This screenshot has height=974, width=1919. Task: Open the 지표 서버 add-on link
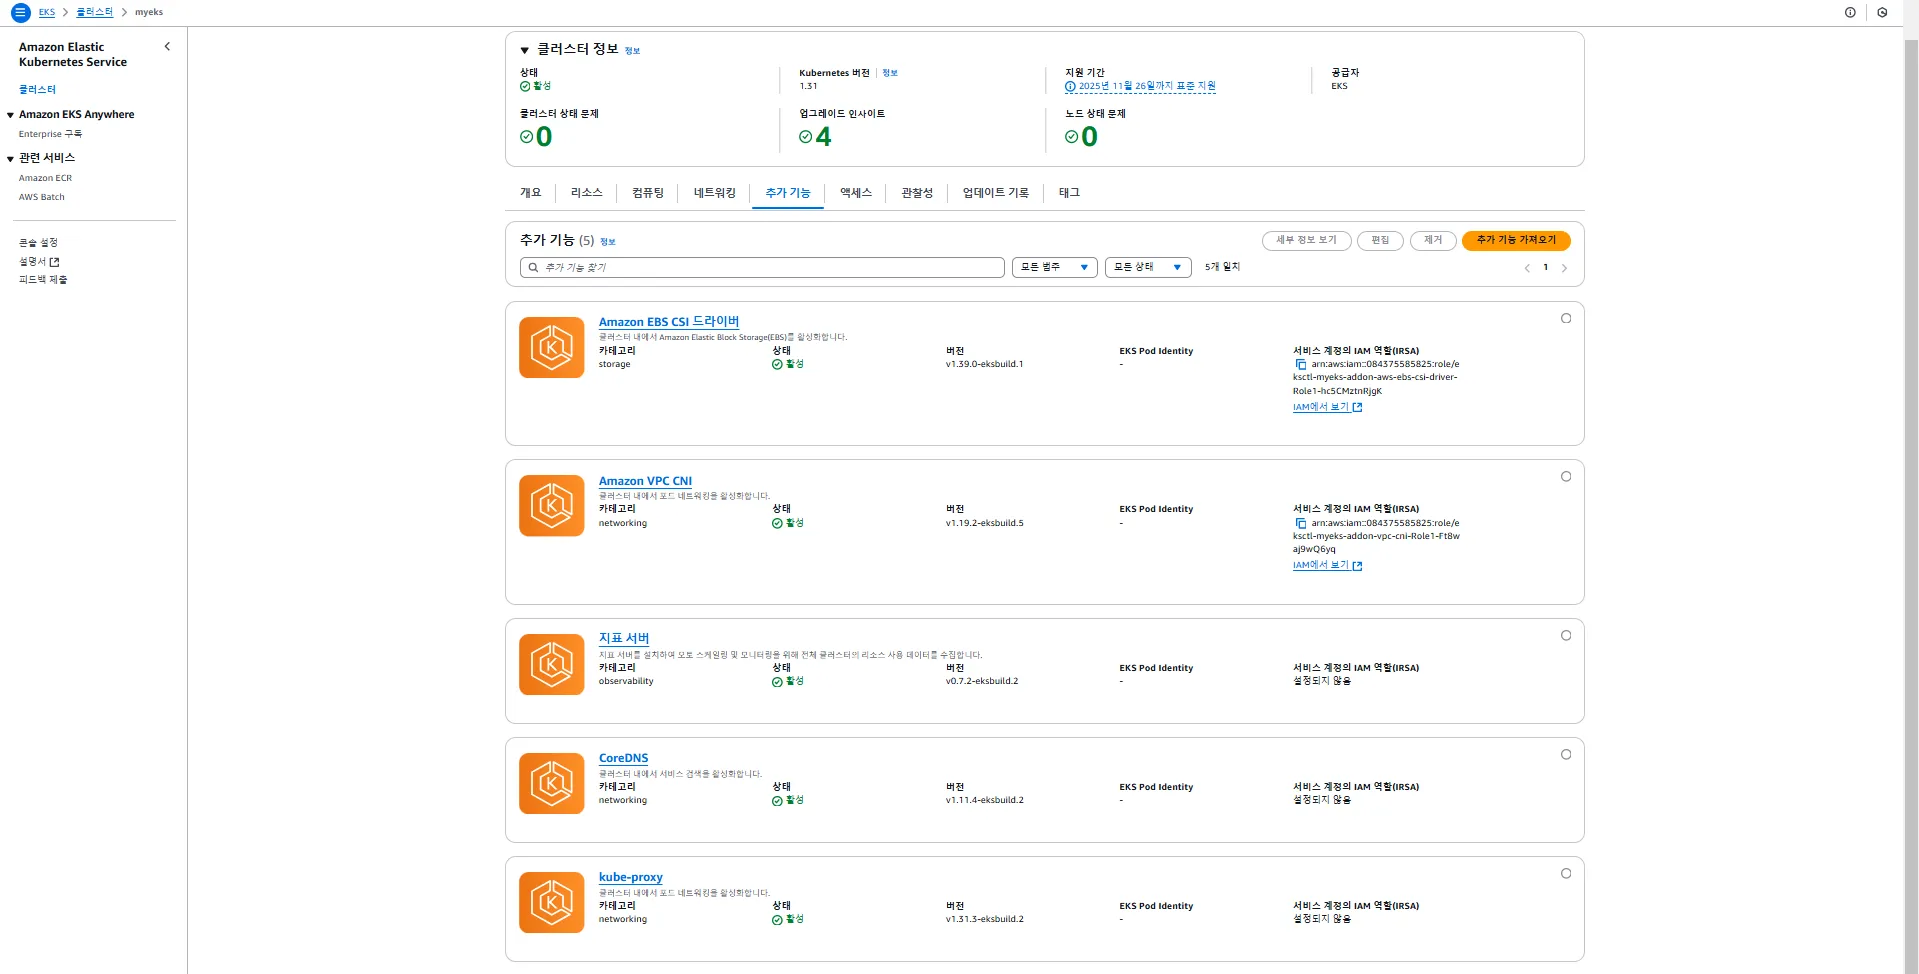(624, 639)
